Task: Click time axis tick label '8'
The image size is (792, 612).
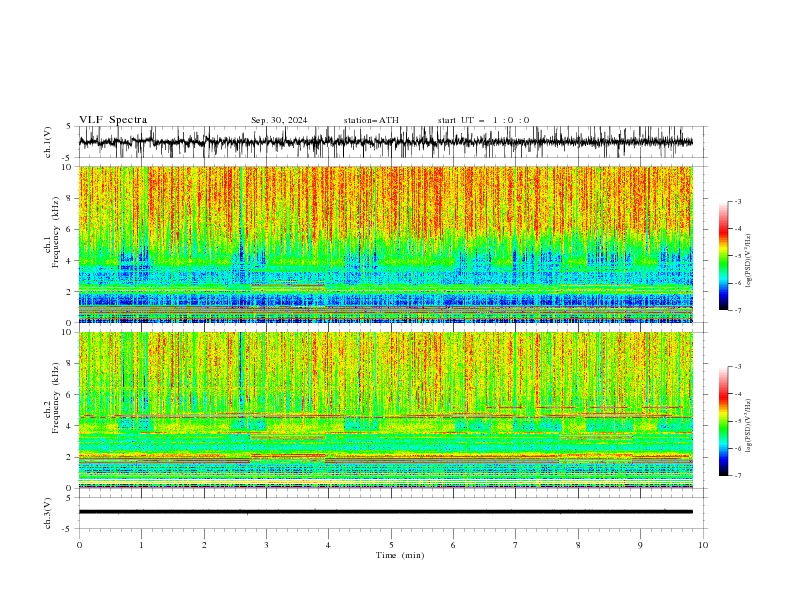Action: (578, 545)
